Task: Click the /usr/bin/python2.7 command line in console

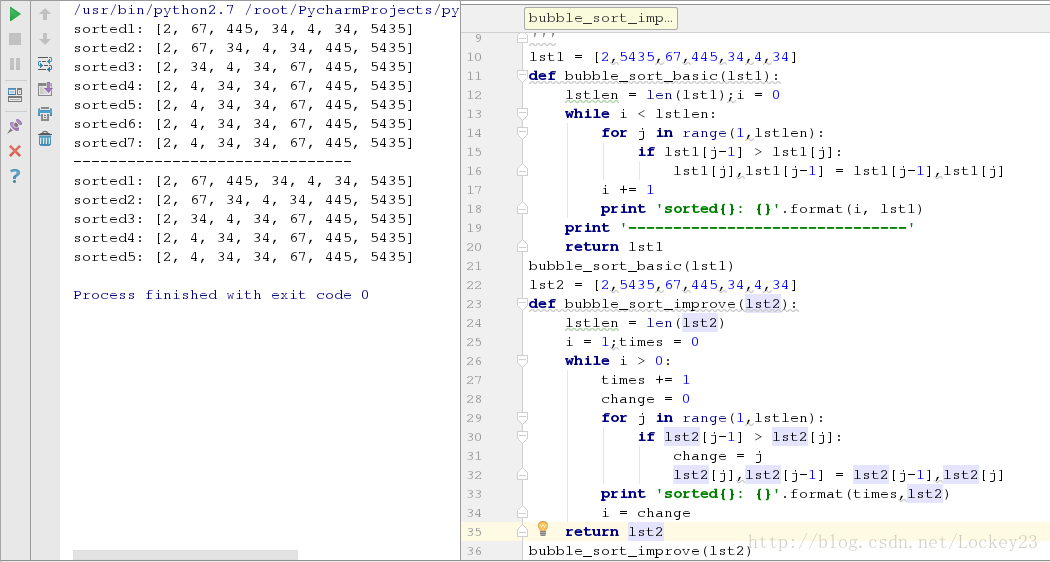Action: [266, 10]
